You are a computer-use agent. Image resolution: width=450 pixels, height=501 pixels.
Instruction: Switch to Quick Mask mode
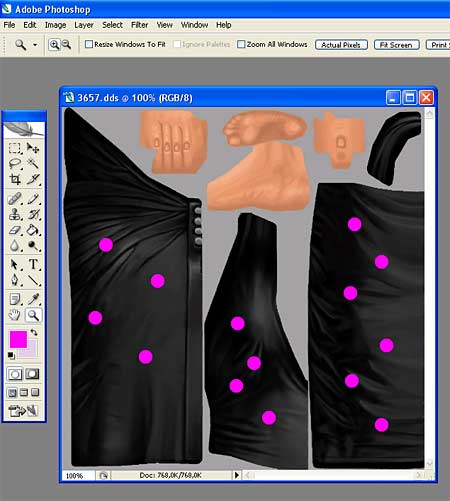(x=32, y=374)
